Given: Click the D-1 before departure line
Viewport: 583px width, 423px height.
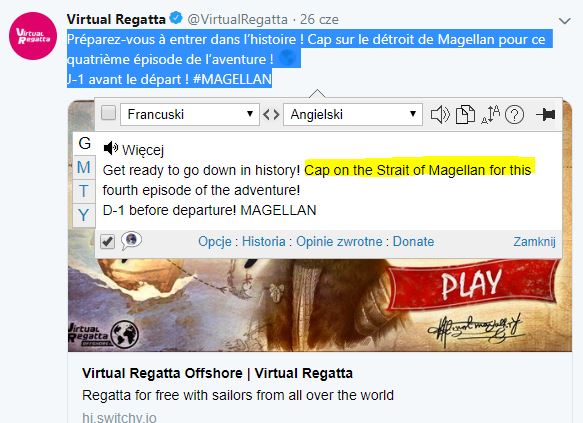Looking at the screenshot, I should pyautogui.click(x=209, y=210).
